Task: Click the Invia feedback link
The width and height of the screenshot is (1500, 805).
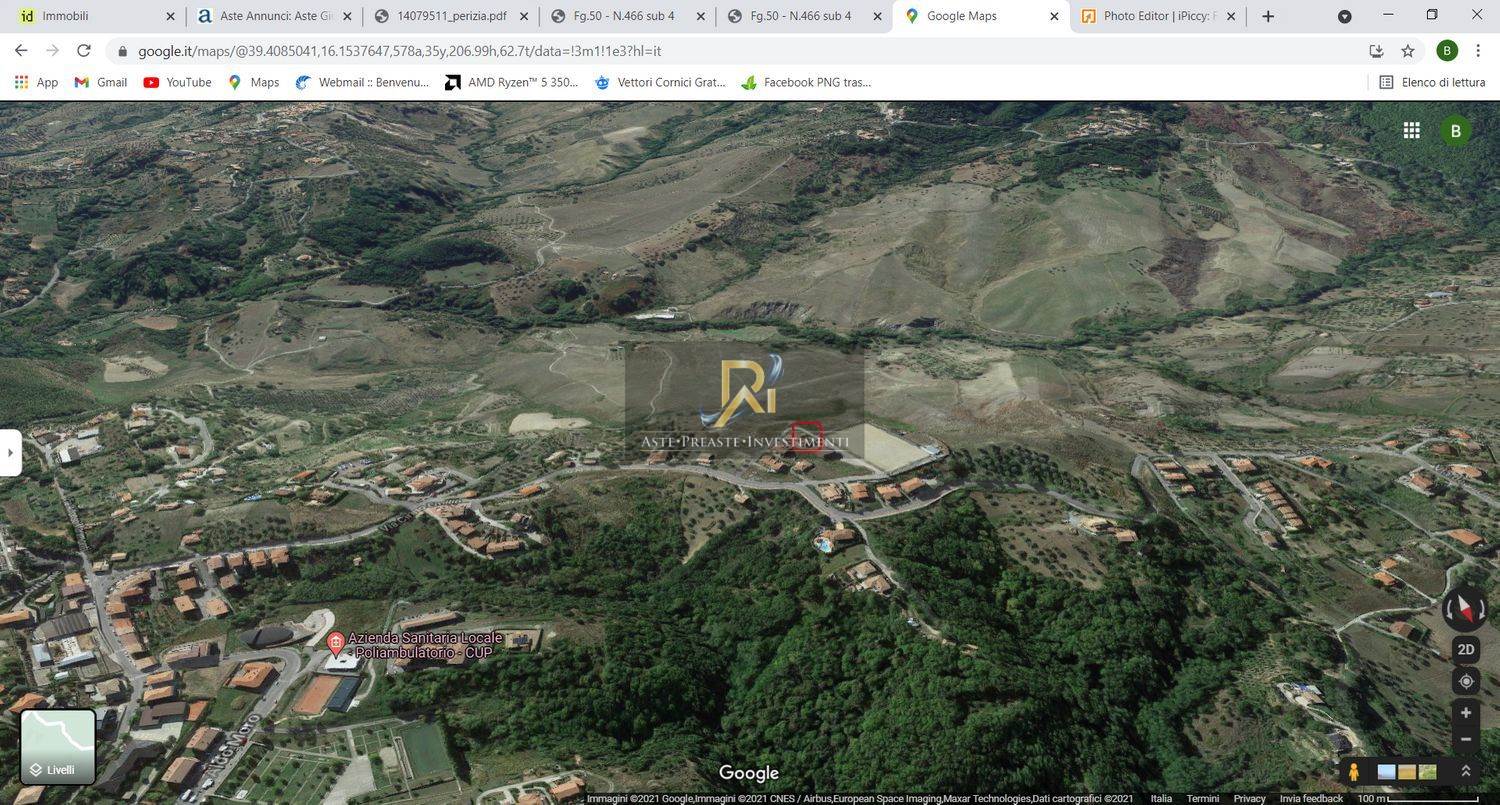Action: coord(1310,798)
